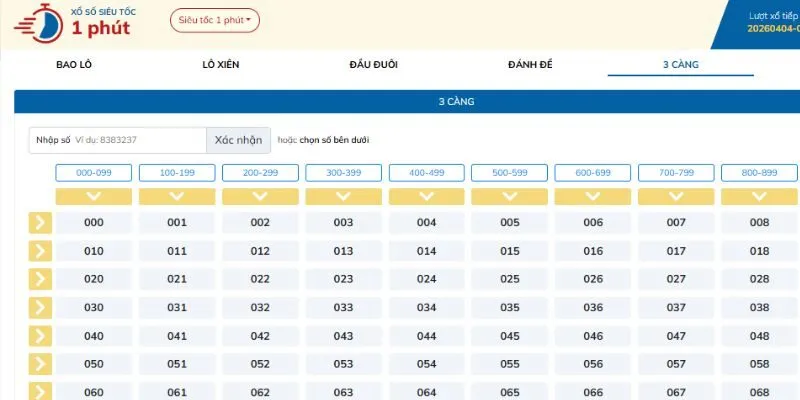Click the down chevron under 700-799
The image size is (800, 400).
click(676, 196)
